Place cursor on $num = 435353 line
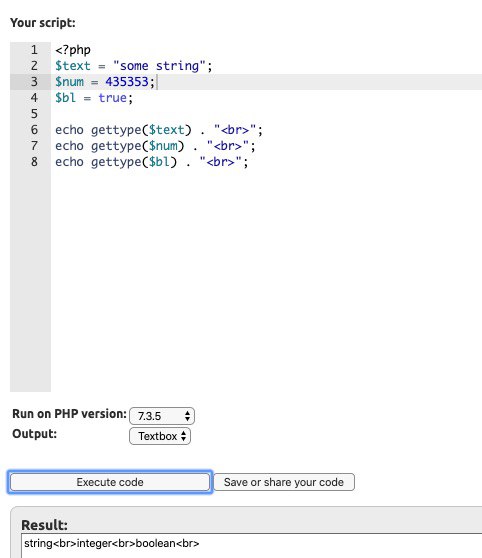The width and height of the screenshot is (482, 558). [x=105, y=82]
